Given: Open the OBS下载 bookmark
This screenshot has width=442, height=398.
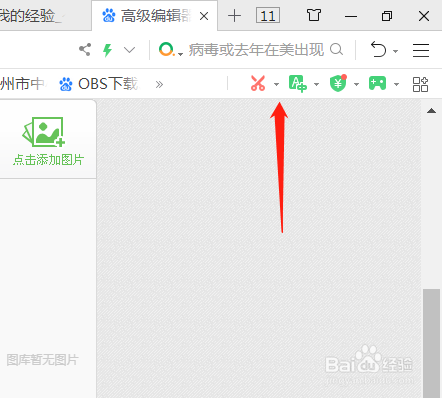Looking at the screenshot, I should [x=99, y=84].
